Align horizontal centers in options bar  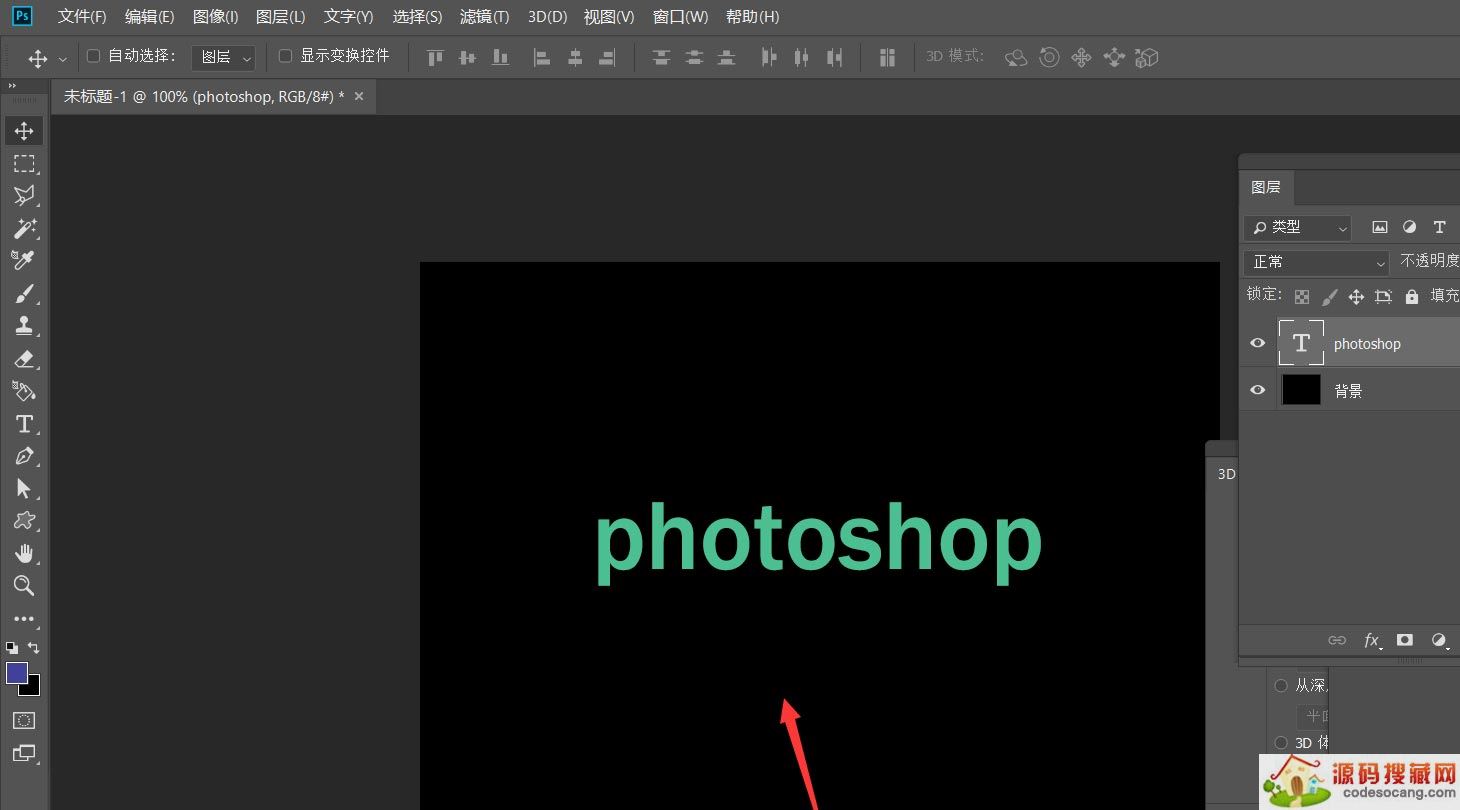click(575, 58)
